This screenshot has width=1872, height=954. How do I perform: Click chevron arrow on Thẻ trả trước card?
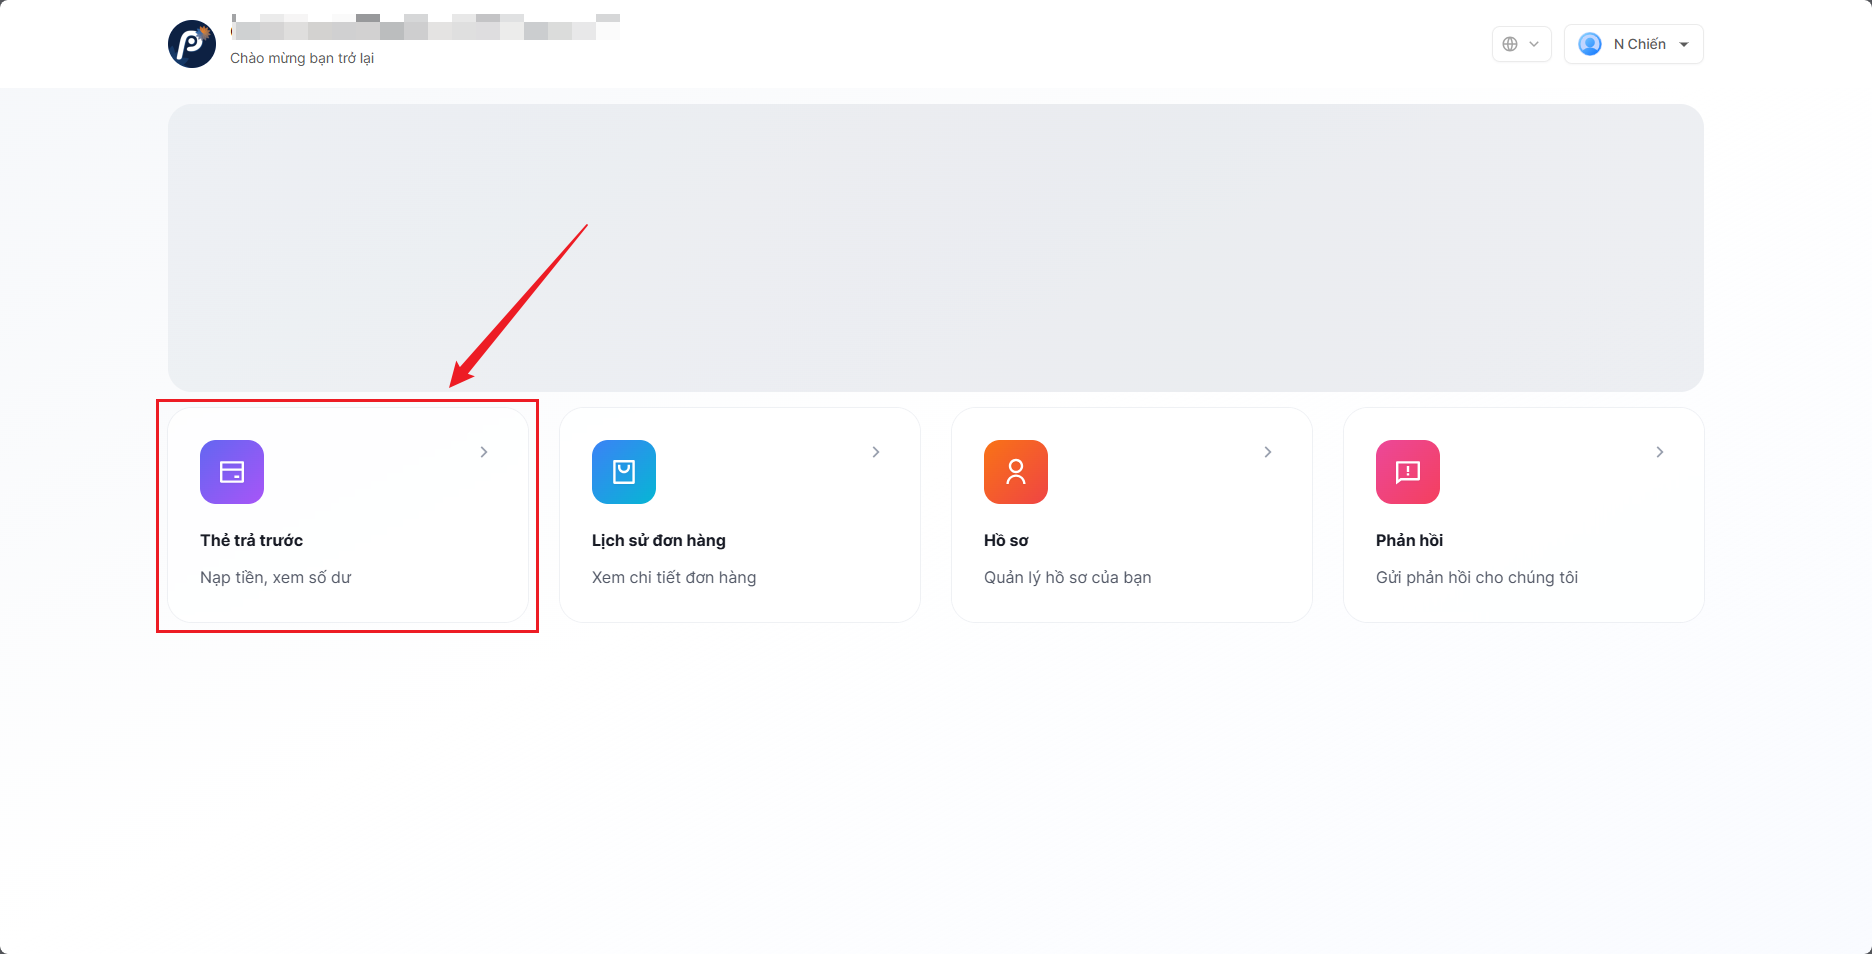[x=484, y=452]
